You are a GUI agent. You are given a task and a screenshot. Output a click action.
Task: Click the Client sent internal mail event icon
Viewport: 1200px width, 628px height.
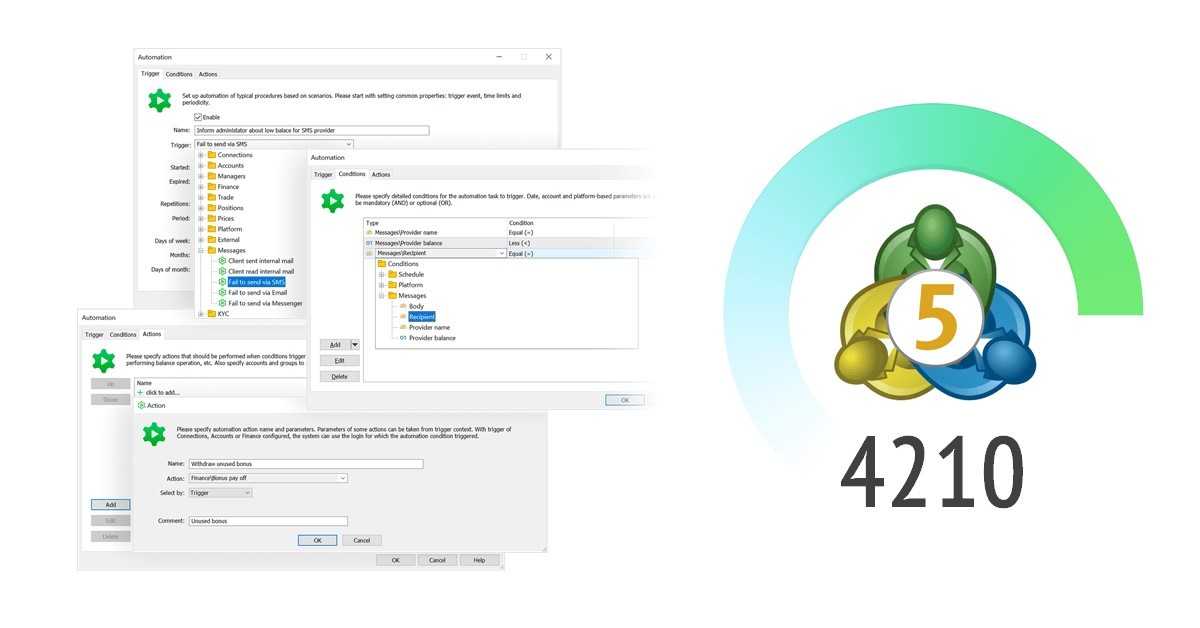pos(222,261)
